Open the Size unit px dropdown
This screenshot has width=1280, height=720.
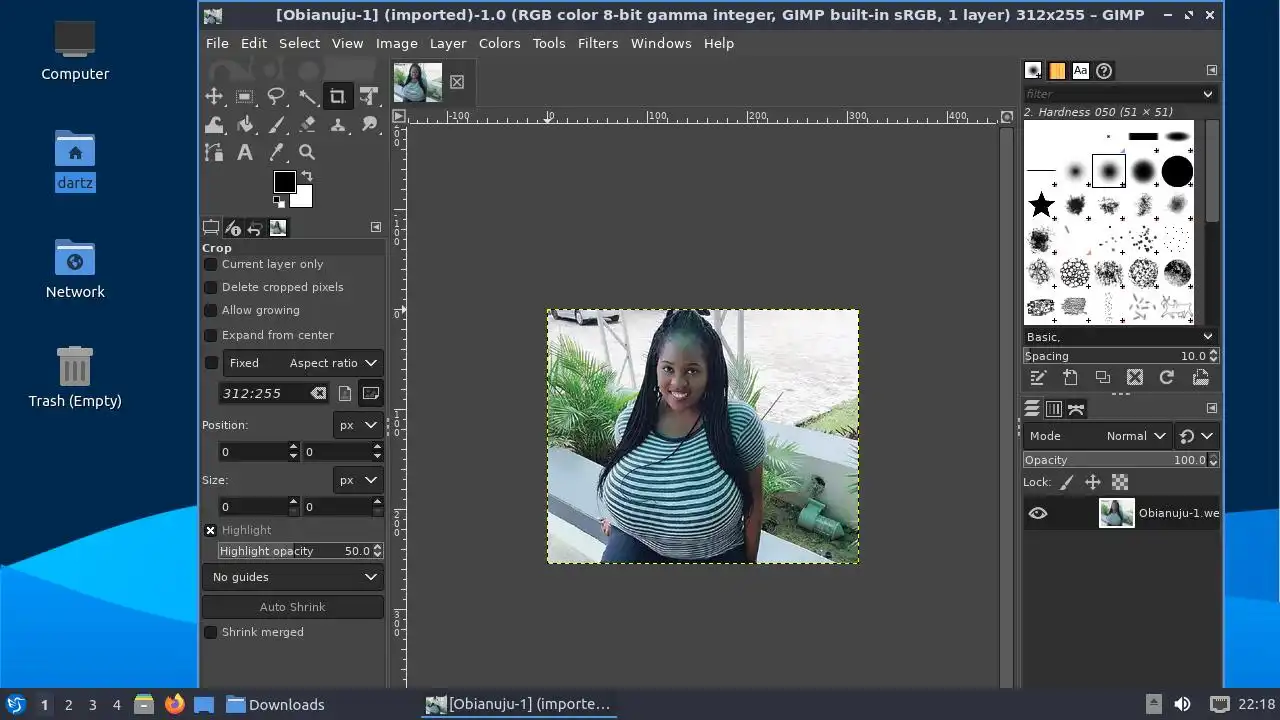[358, 480]
